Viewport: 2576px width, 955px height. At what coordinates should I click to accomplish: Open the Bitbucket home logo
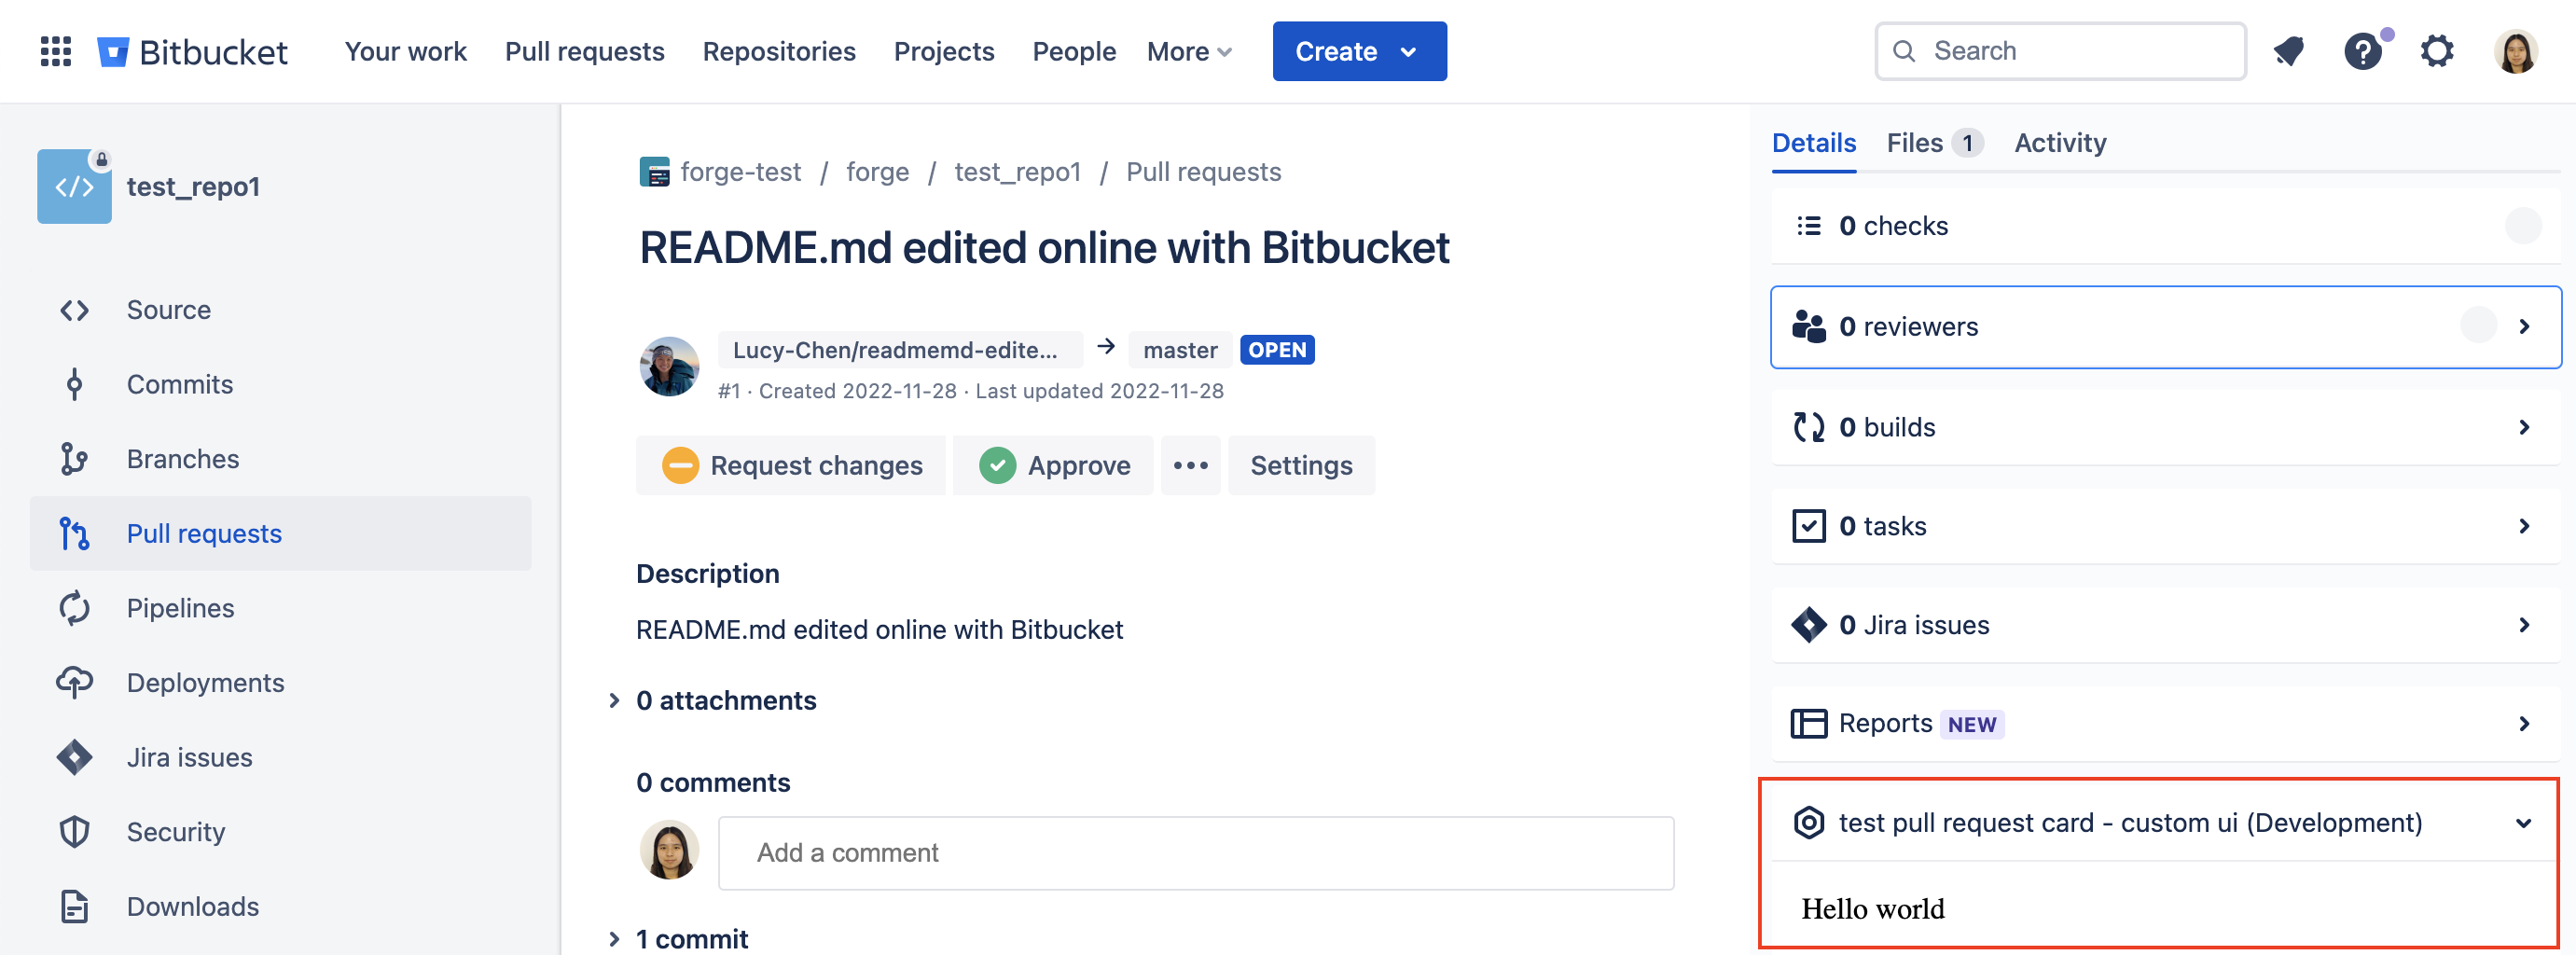pyautogui.click(x=192, y=51)
